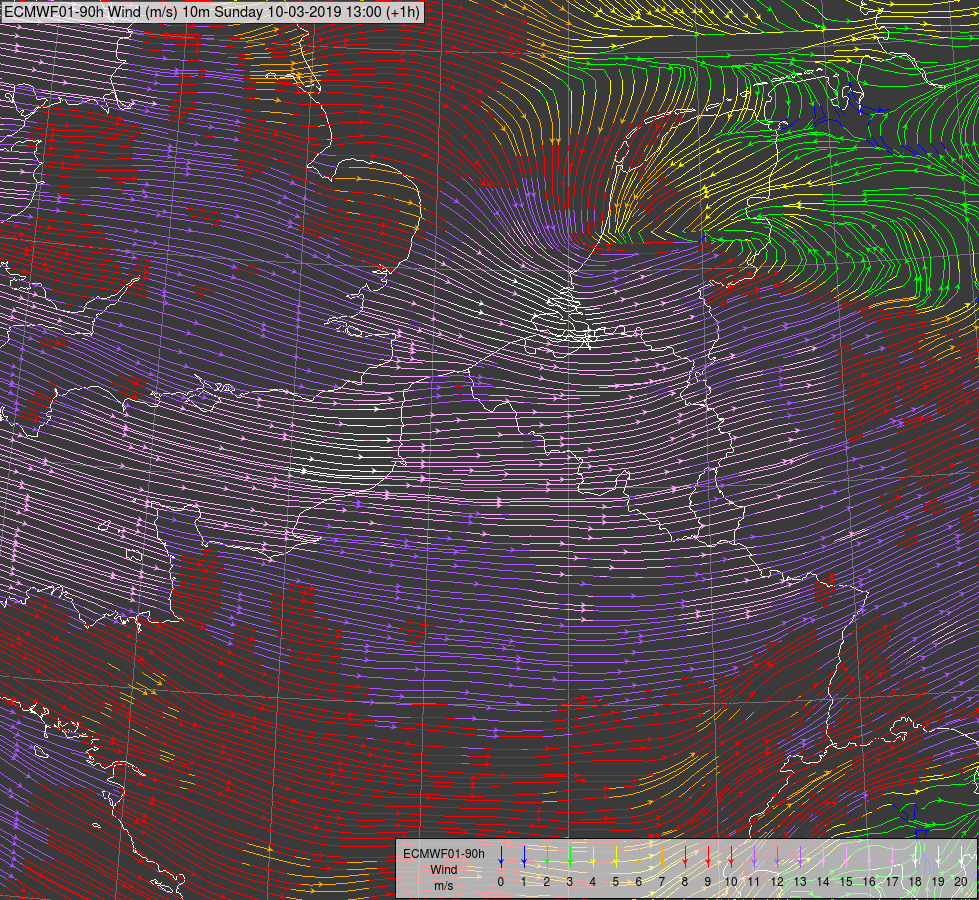Click the purple 11 m/s legend arrow

tap(754, 857)
